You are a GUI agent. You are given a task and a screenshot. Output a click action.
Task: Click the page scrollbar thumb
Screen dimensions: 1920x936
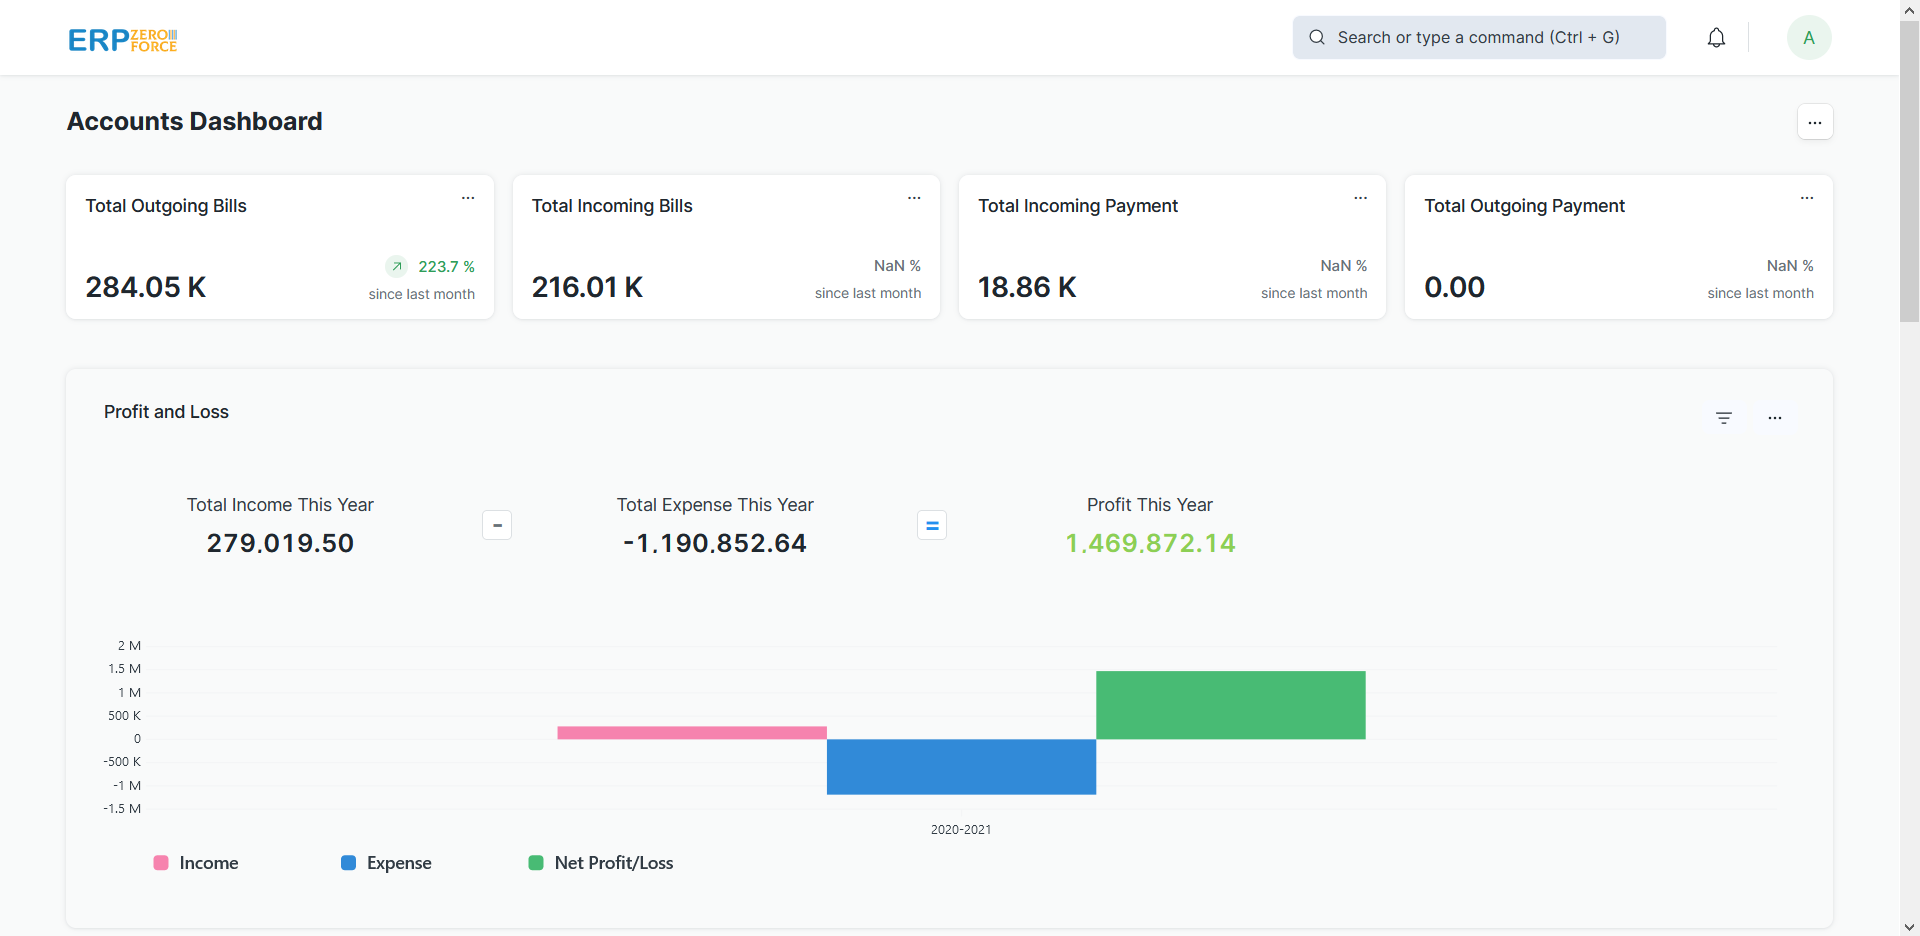[x=1909, y=171]
